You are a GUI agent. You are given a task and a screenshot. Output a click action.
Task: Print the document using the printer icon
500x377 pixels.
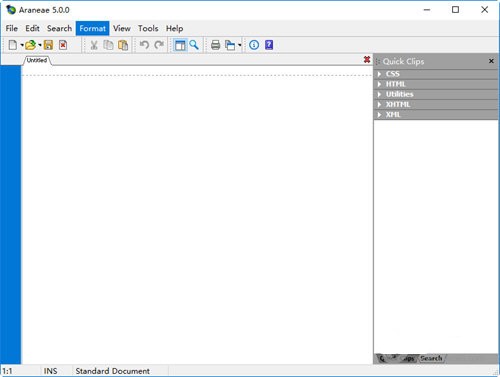(215, 45)
